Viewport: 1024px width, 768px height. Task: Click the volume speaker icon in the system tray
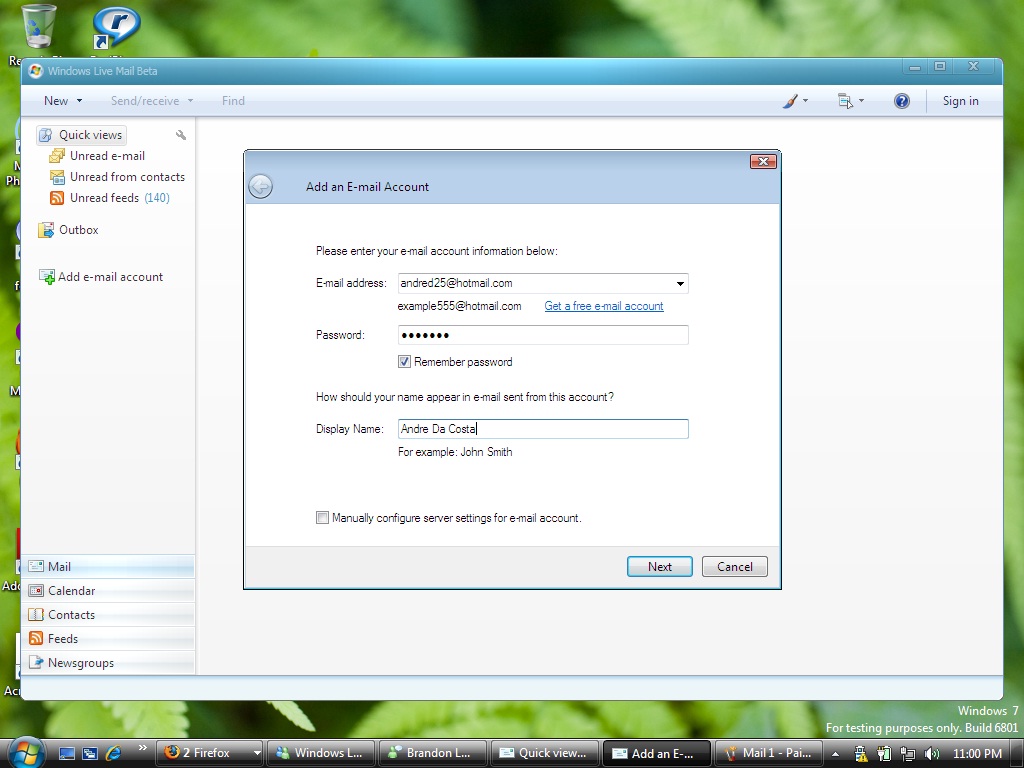click(931, 753)
